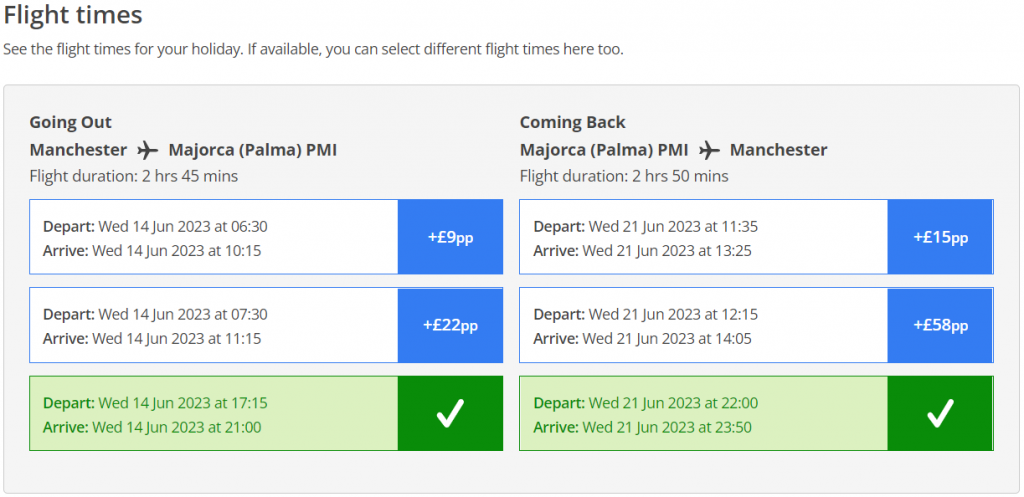Click the white checkmark on 17:15 outbound flight
Image resolution: width=1024 pixels, height=497 pixels.
450,413
